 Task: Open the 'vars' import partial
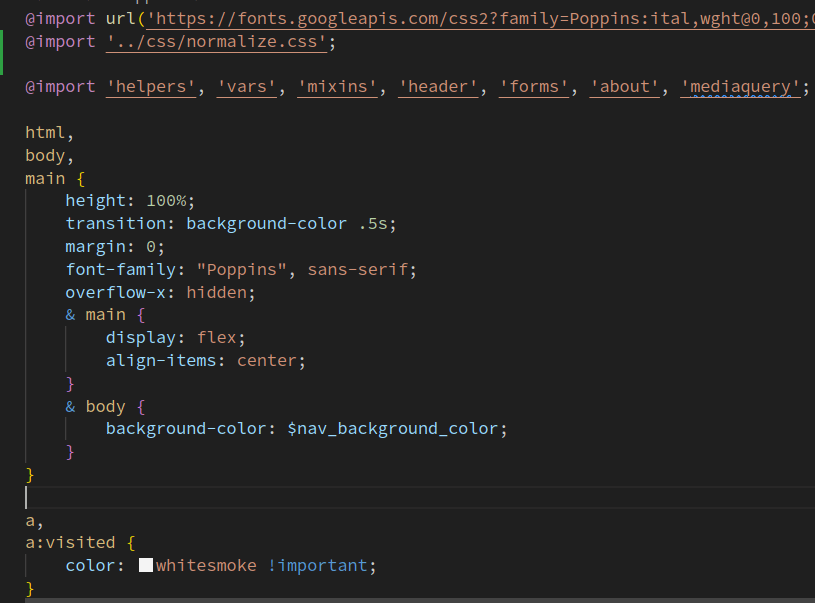(247, 87)
